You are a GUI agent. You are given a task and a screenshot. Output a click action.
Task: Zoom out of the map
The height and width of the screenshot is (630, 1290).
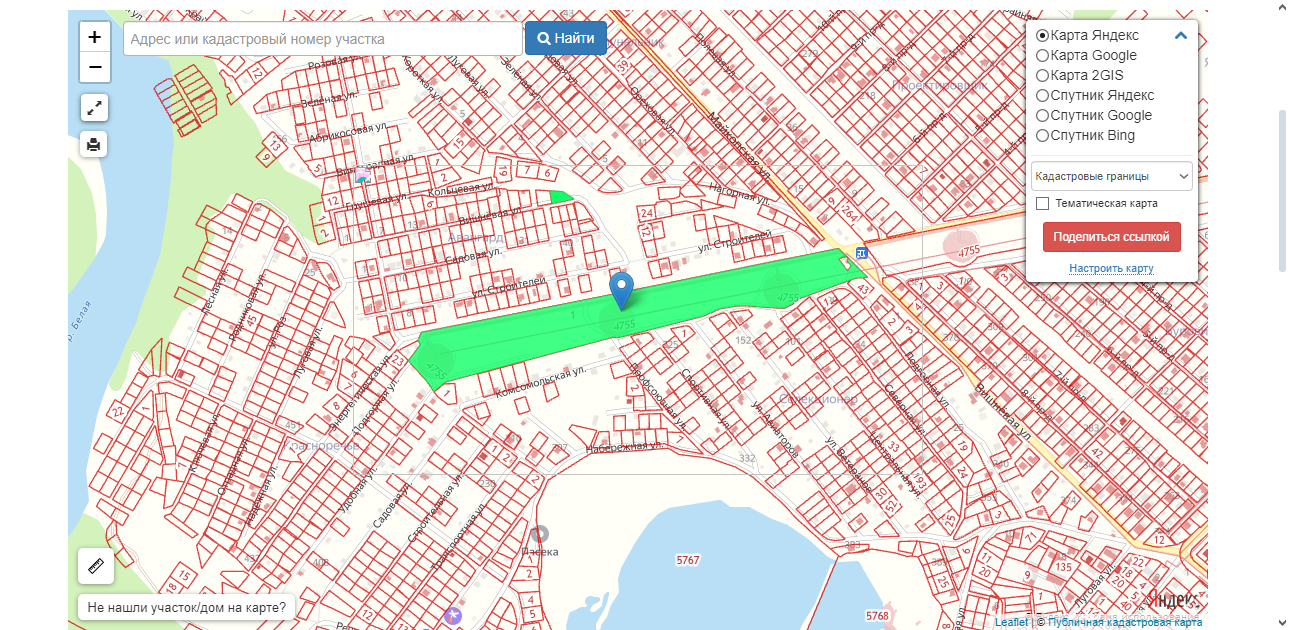point(94,67)
